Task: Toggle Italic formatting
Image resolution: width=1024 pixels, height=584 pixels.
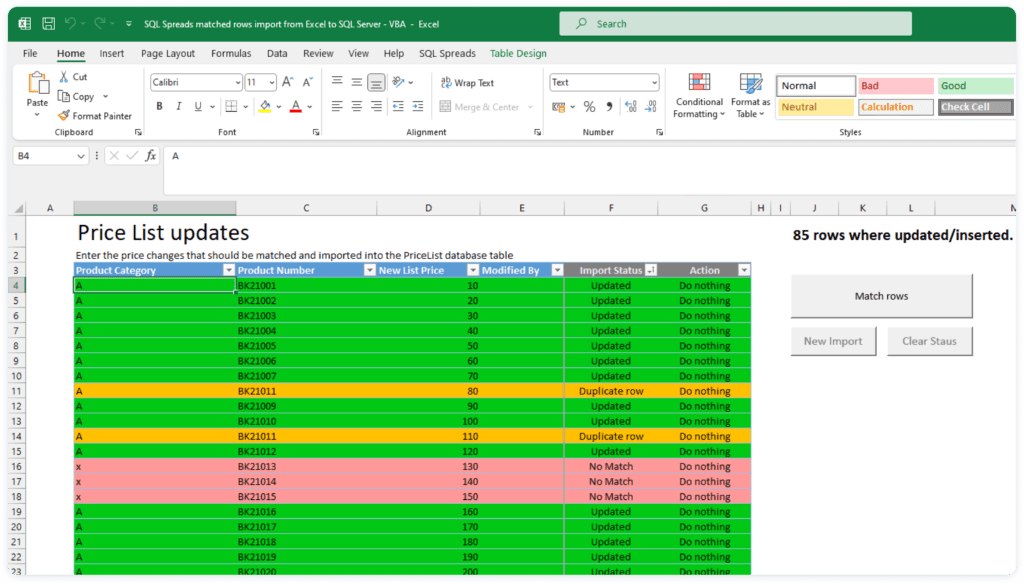Action: pyautogui.click(x=179, y=107)
